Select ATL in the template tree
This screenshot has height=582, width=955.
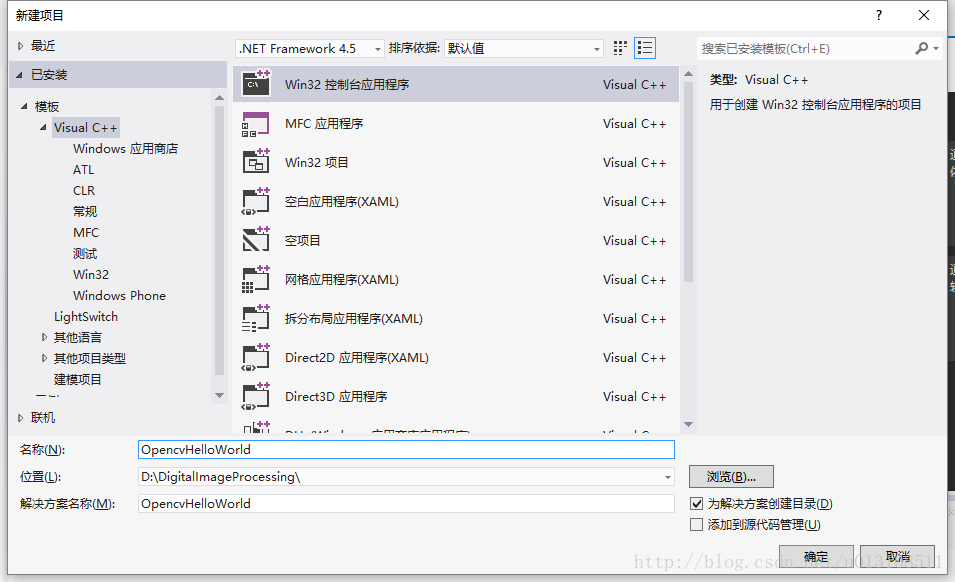[83, 169]
